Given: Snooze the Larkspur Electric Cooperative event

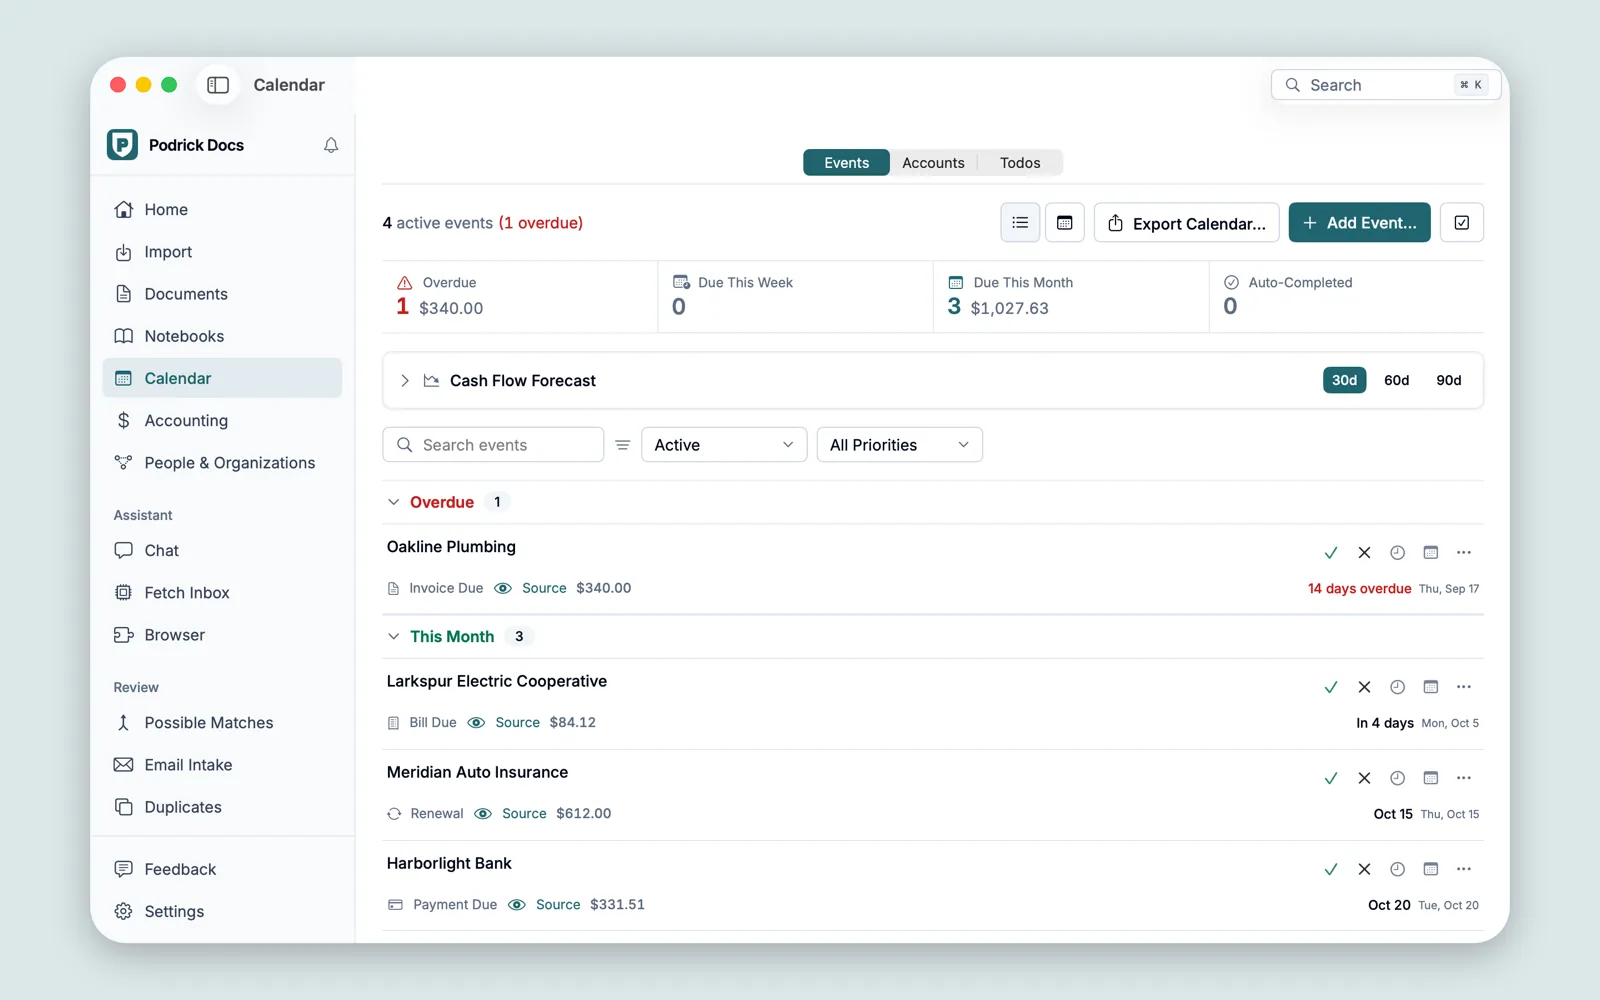Looking at the screenshot, I should [1397, 687].
